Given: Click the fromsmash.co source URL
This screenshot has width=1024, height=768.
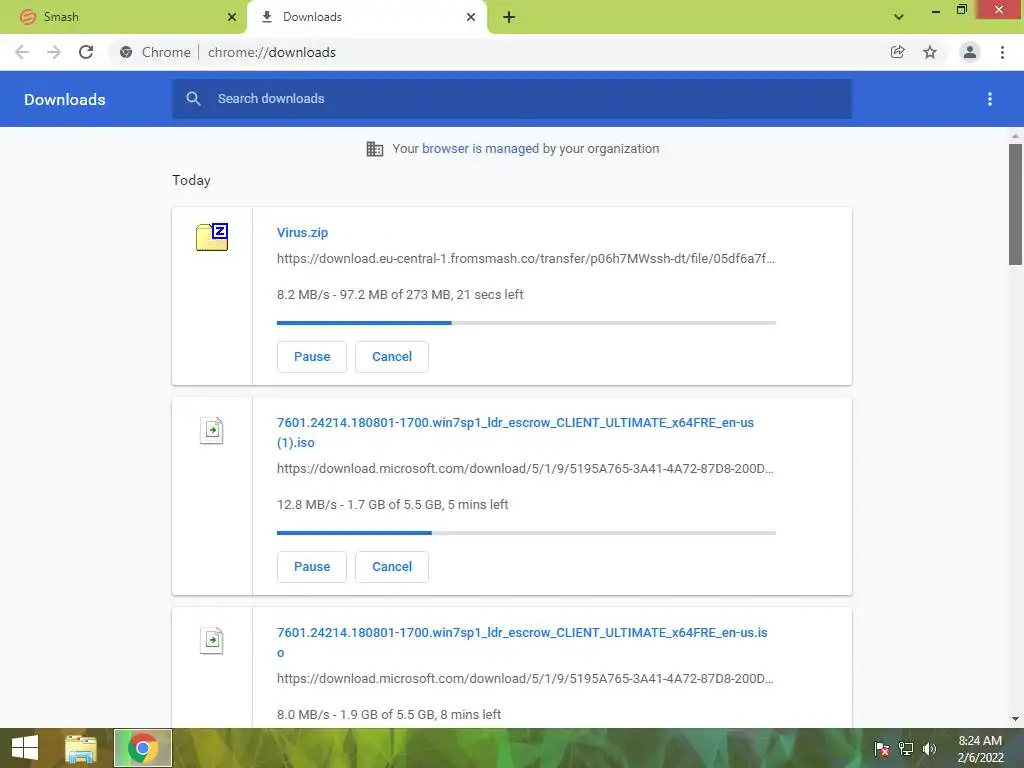Looking at the screenshot, I should [526, 259].
